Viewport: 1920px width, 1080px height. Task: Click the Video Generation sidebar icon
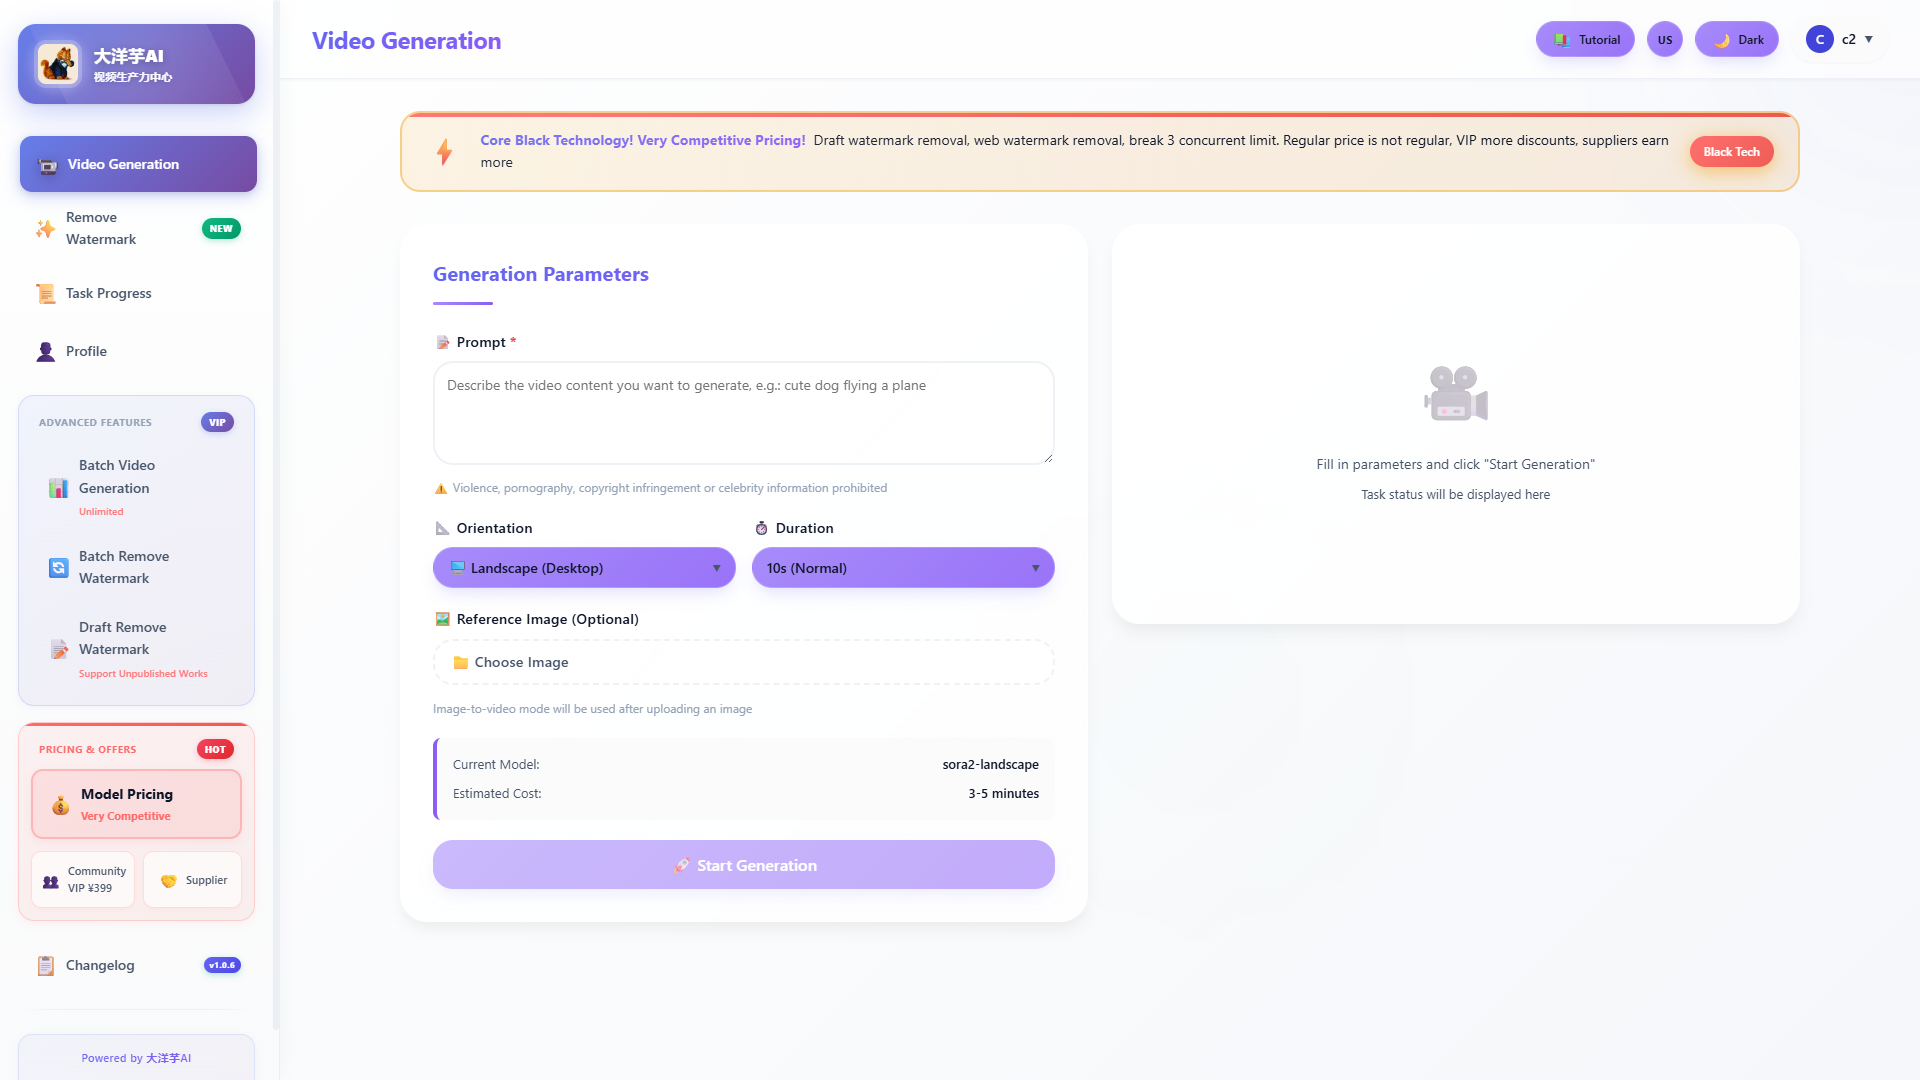[x=45, y=164]
